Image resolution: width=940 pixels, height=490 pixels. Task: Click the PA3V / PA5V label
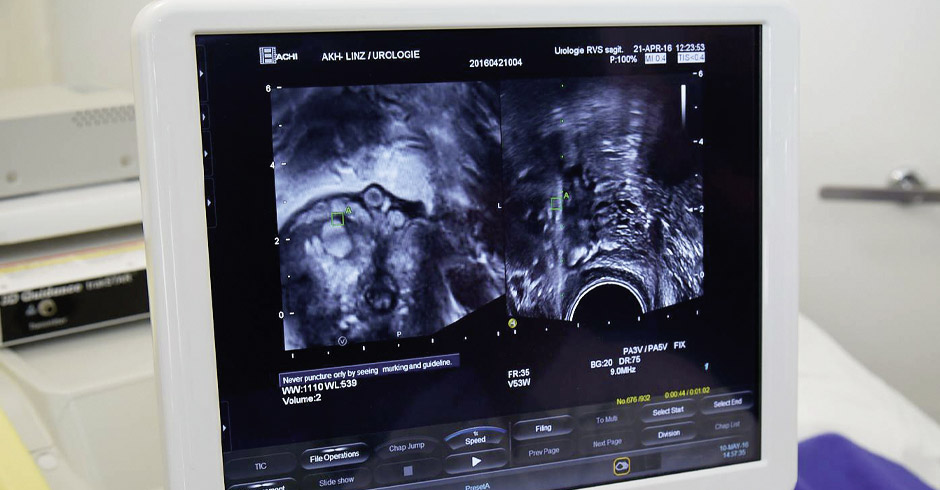[644, 349]
